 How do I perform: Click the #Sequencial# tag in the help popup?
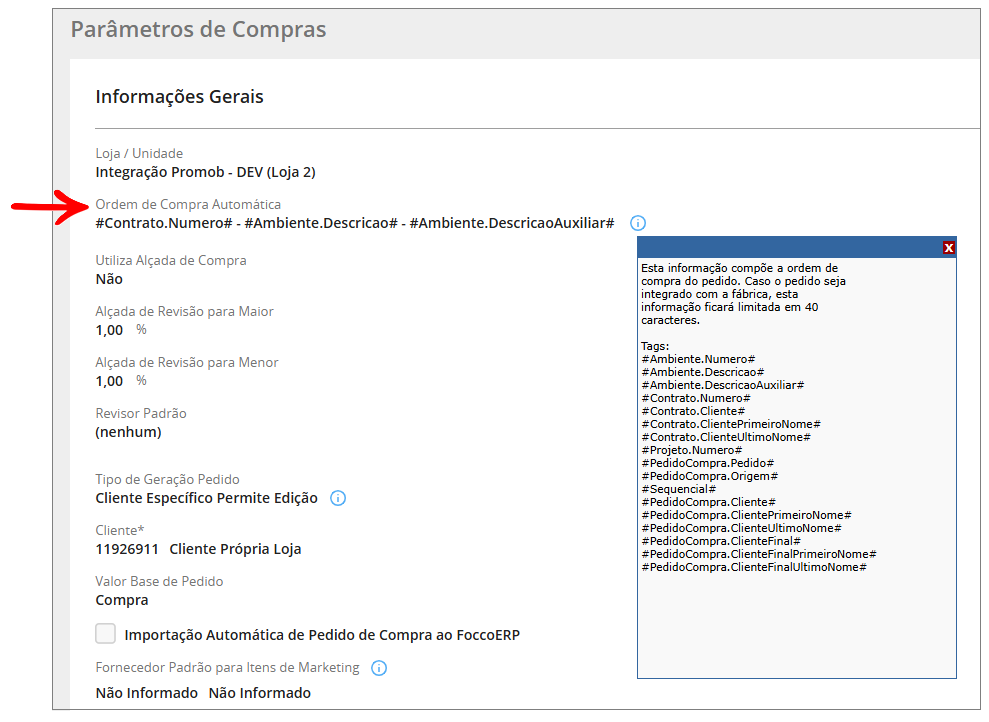click(678, 489)
